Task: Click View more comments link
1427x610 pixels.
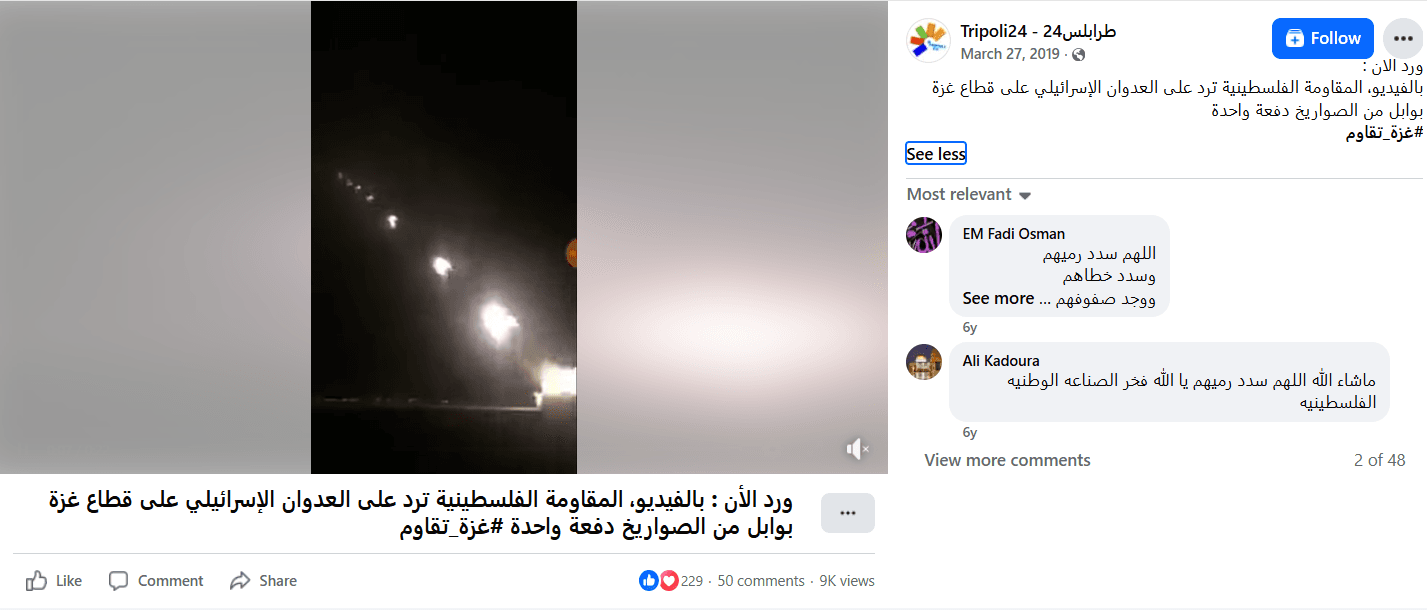Action: click(x=1007, y=460)
